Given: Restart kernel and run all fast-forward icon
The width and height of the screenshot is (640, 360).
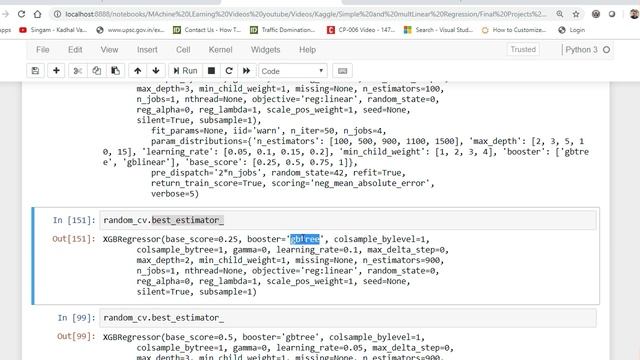Looking at the screenshot, I should click(247, 71).
